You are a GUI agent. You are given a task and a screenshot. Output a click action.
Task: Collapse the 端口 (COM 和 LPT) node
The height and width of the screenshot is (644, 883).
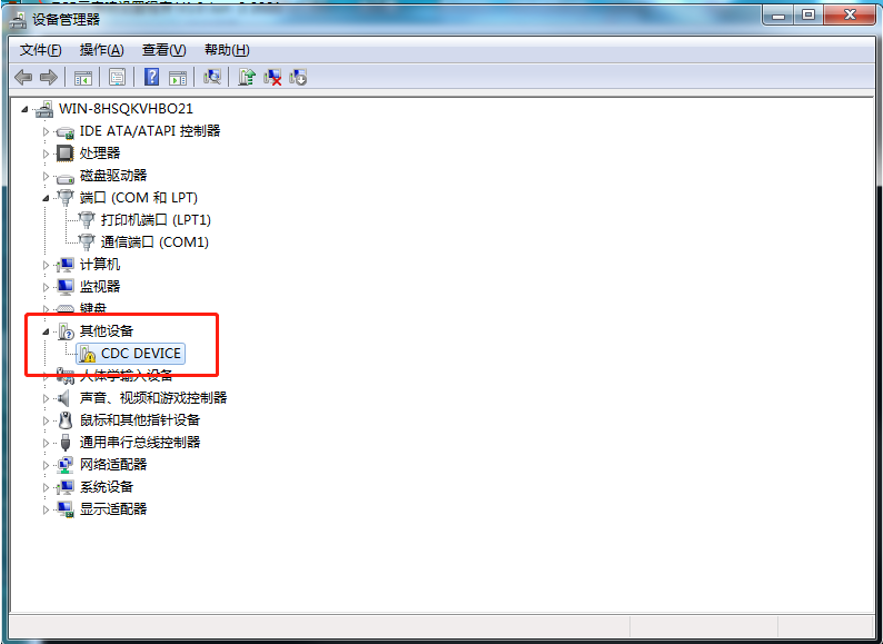pos(46,198)
